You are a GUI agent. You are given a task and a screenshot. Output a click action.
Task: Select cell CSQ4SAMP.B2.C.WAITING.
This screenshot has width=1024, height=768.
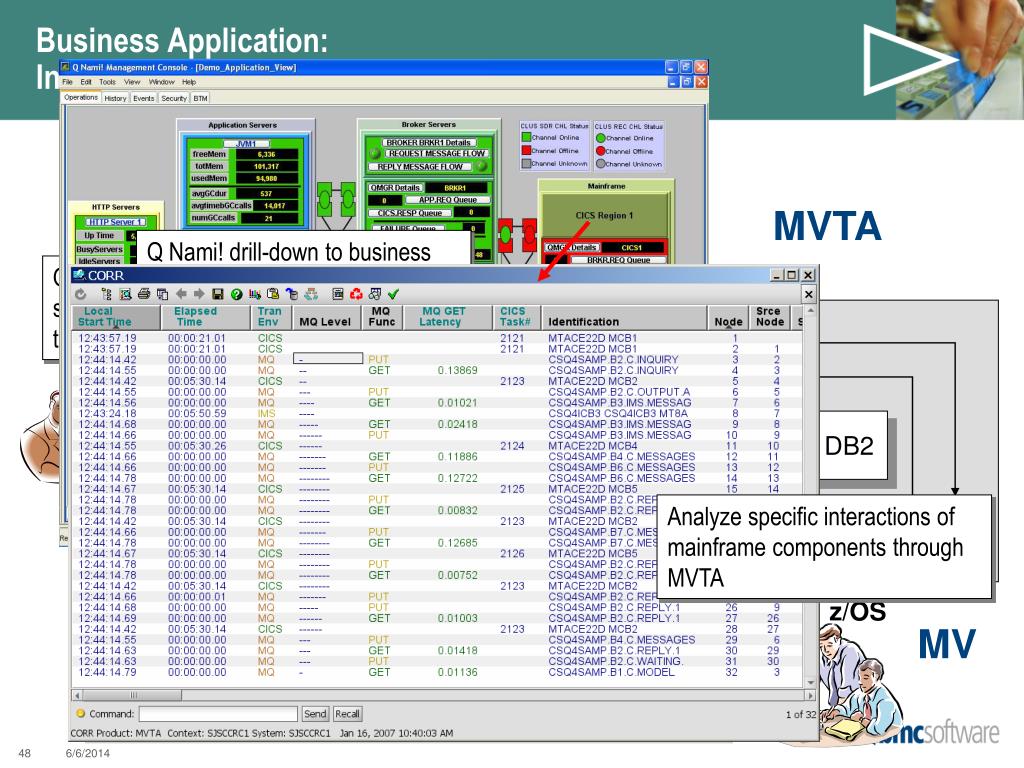point(616,661)
